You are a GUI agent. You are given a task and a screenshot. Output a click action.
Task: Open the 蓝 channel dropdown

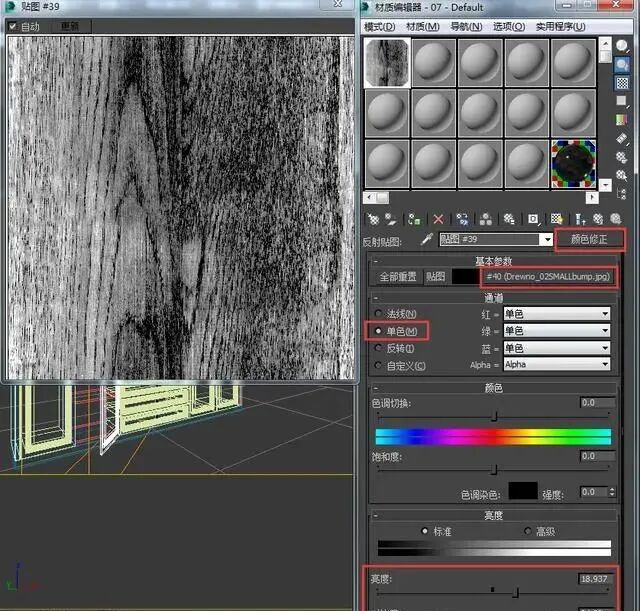[557, 348]
